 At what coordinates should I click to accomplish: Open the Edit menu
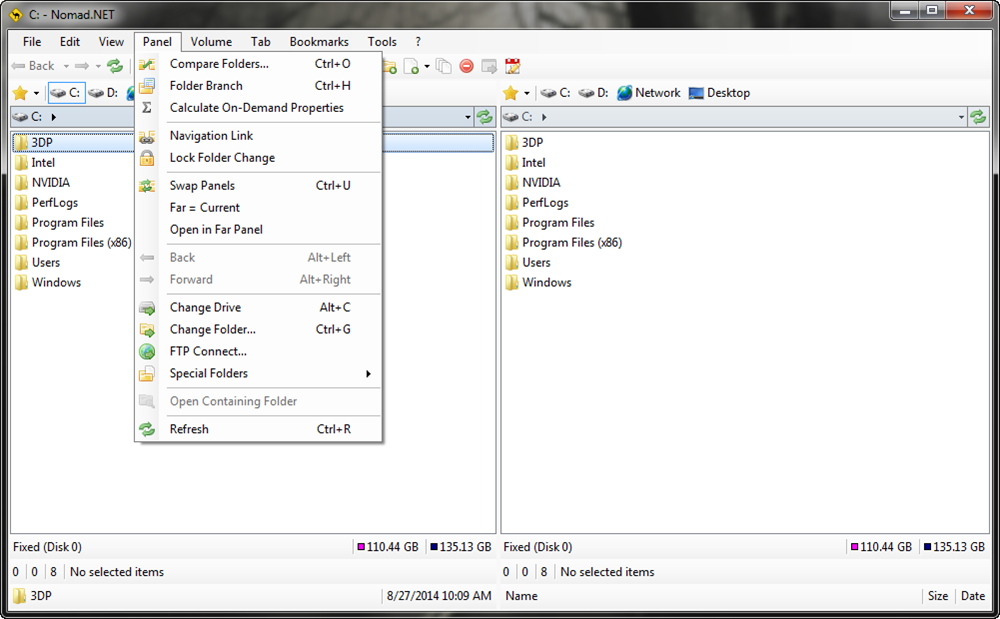pyautogui.click(x=70, y=42)
